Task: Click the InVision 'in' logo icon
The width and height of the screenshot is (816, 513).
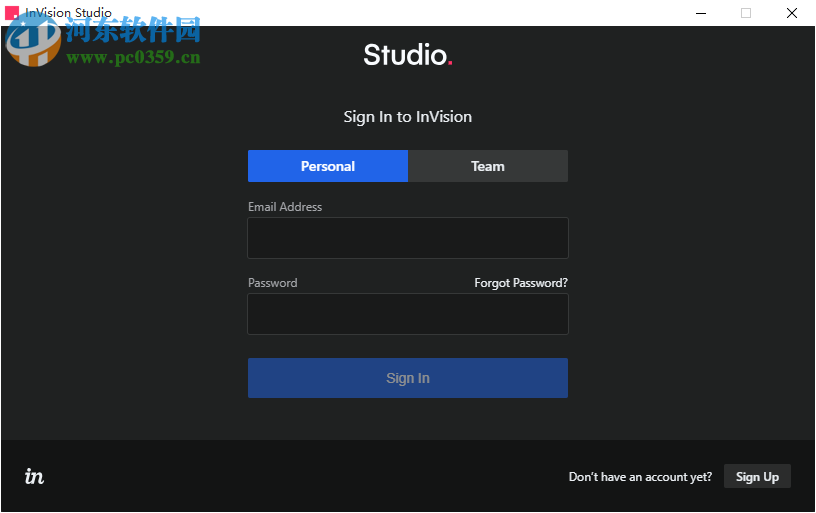Action: pos(34,476)
